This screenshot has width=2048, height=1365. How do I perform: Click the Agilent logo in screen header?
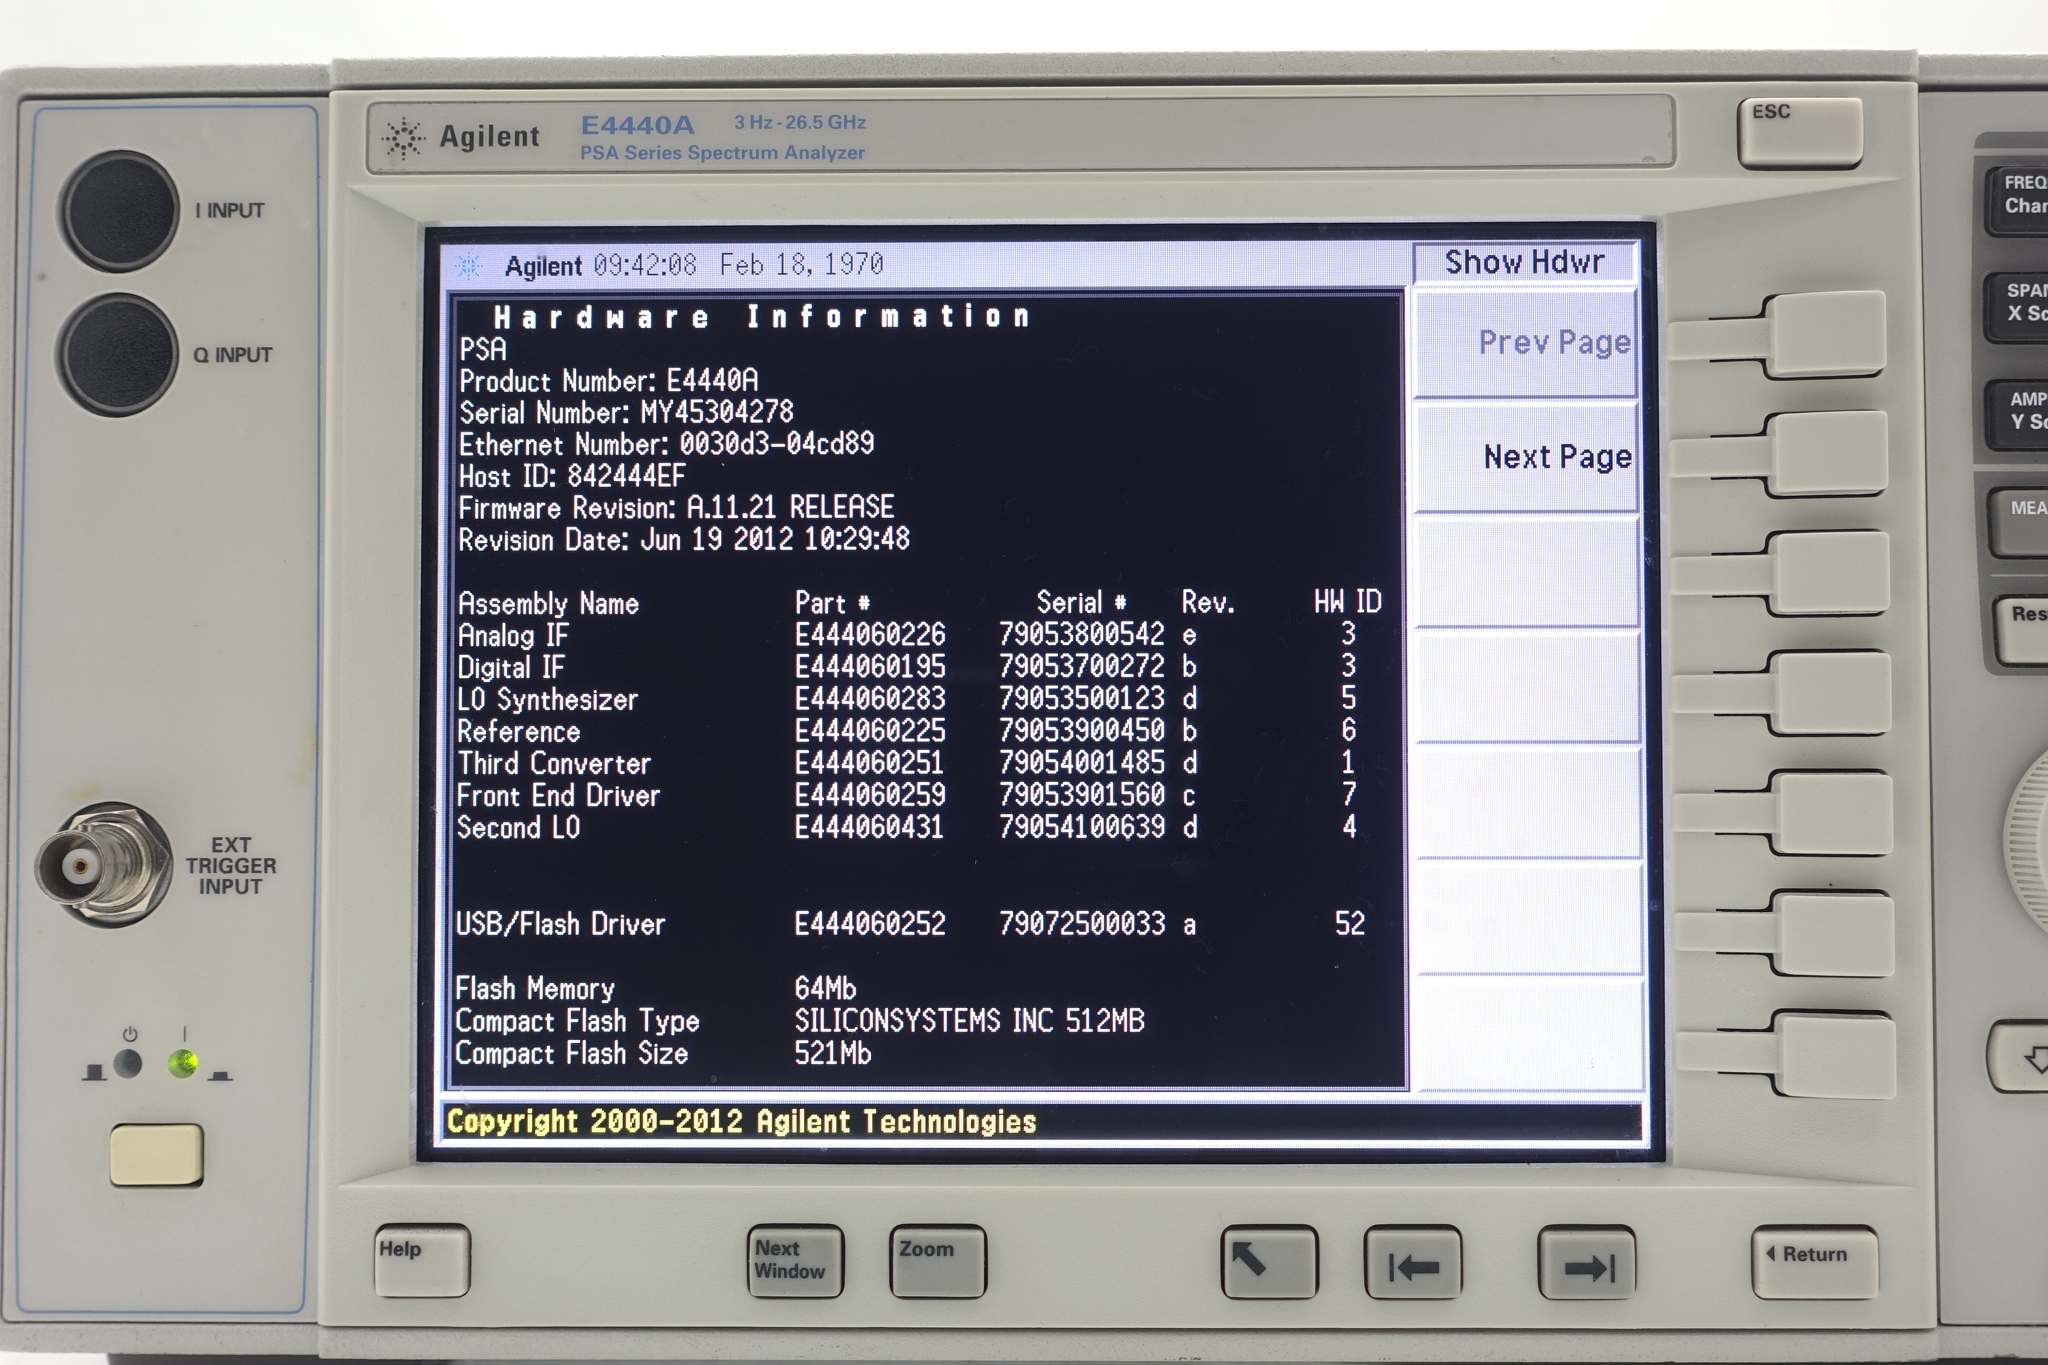coord(468,266)
